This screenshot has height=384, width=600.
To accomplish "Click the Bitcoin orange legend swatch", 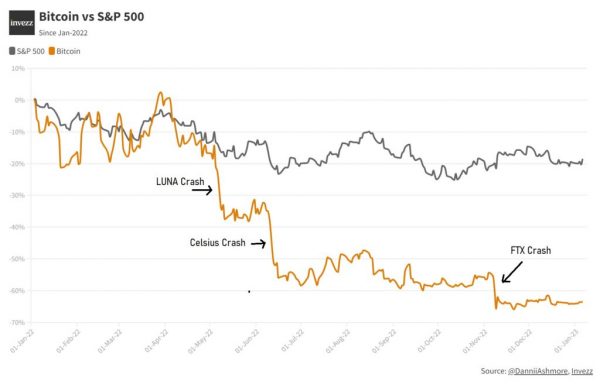I will click(52, 51).
